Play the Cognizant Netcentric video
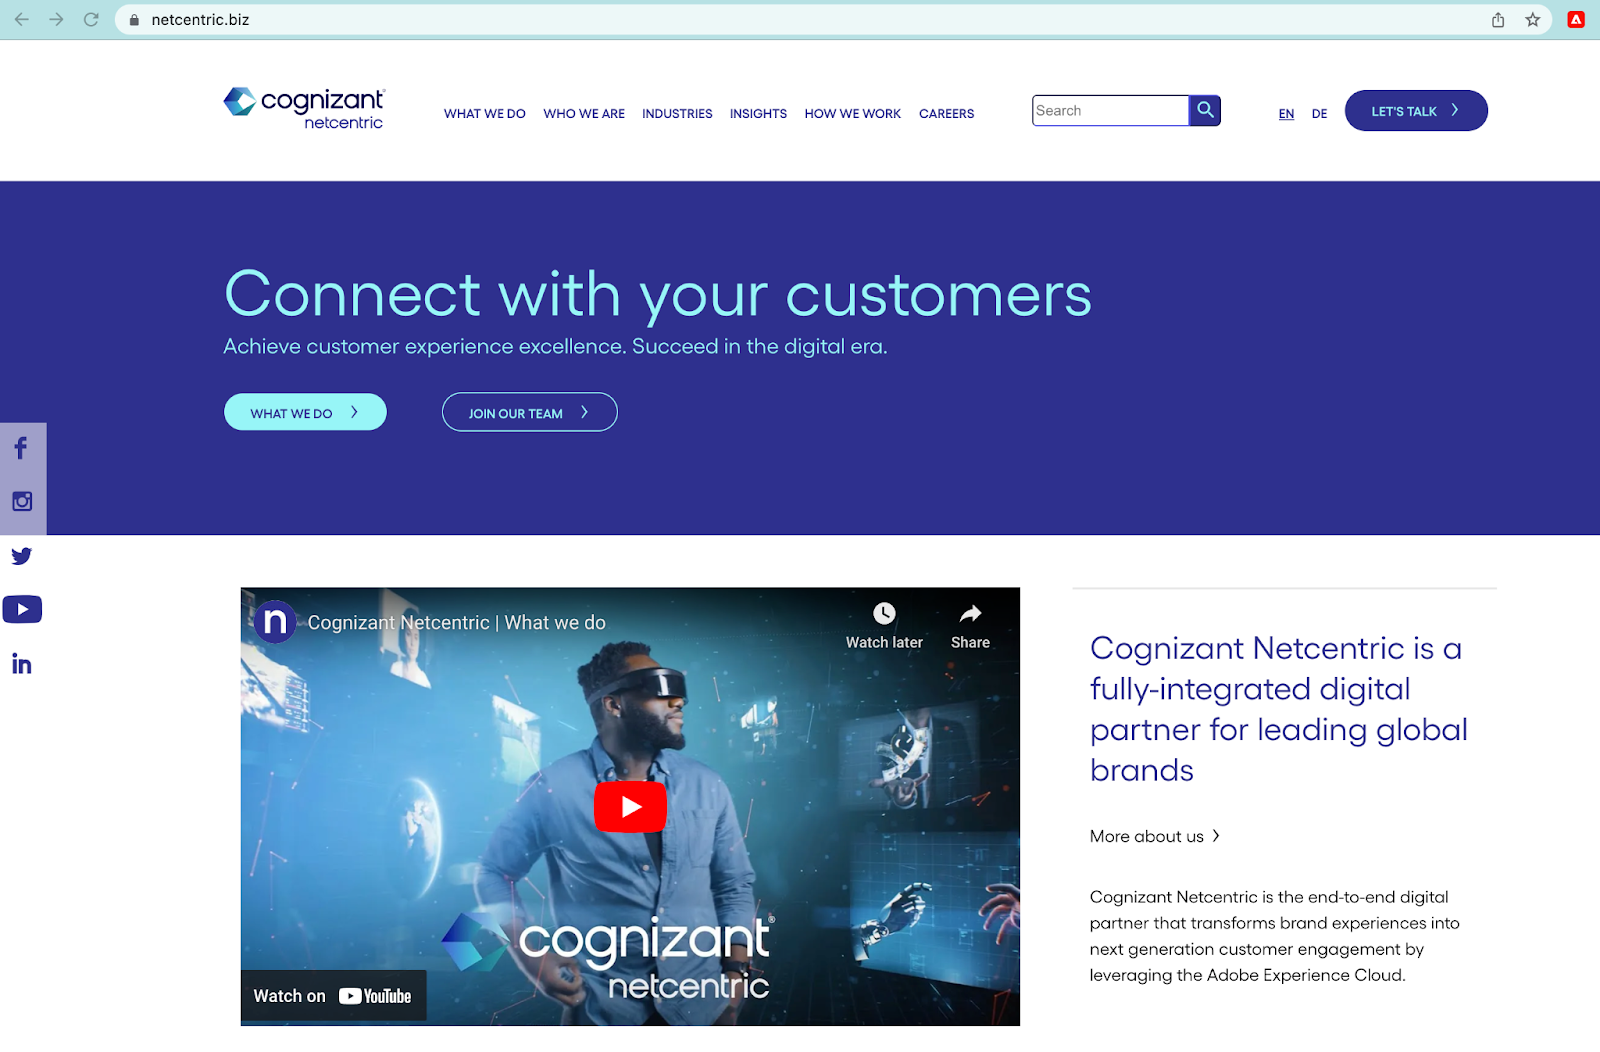The height and width of the screenshot is (1052, 1600). (630, 806)
